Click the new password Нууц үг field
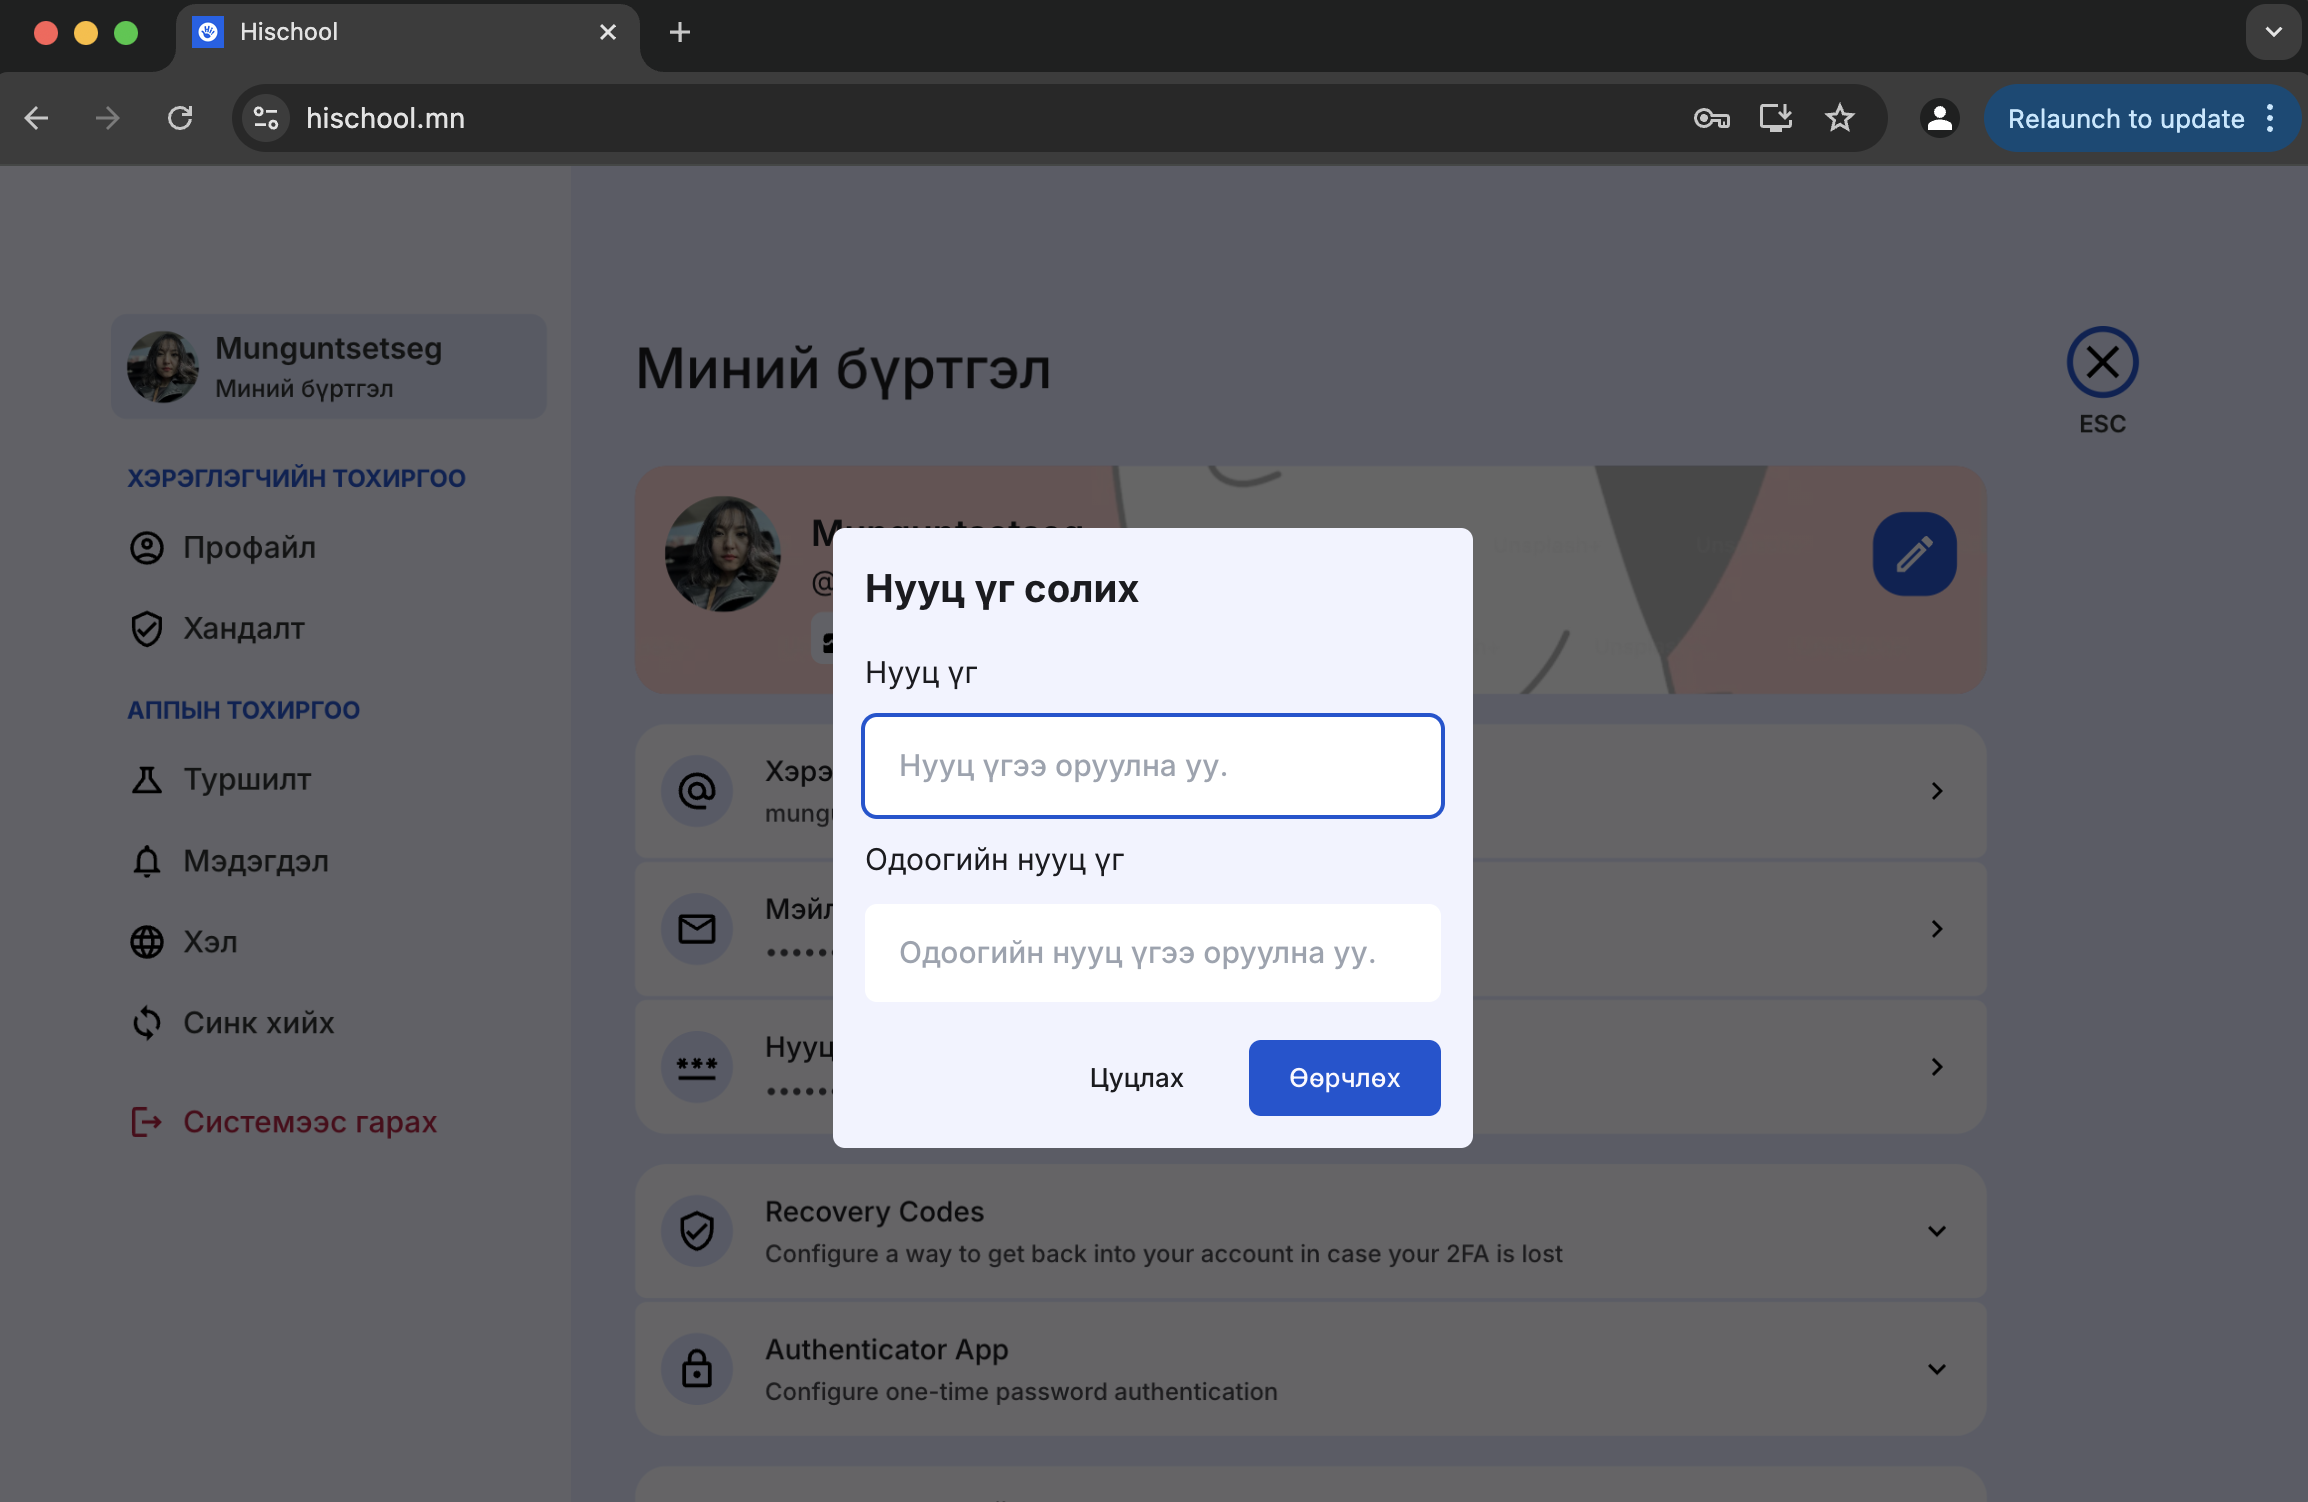2308x1502 pixels. click(x=1152, y=766)
